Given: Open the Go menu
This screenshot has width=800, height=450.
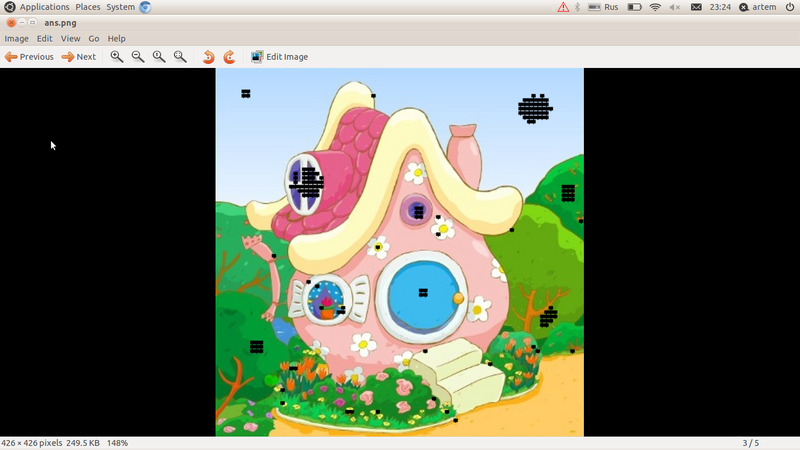Looking at the screenshot, I should pos(94,38).
